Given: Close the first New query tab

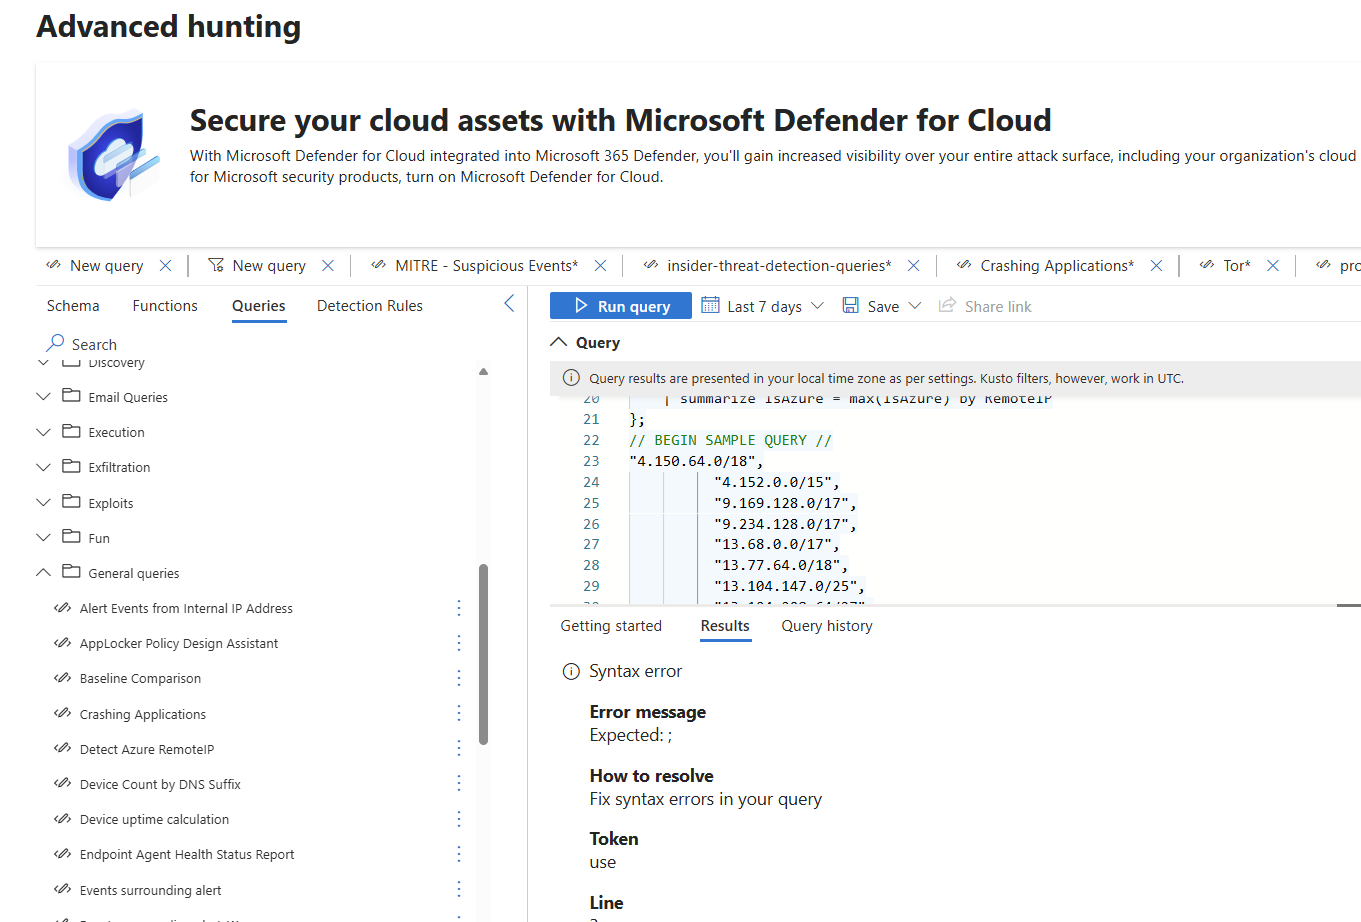Looking at the screenshot, I should 165,266.
